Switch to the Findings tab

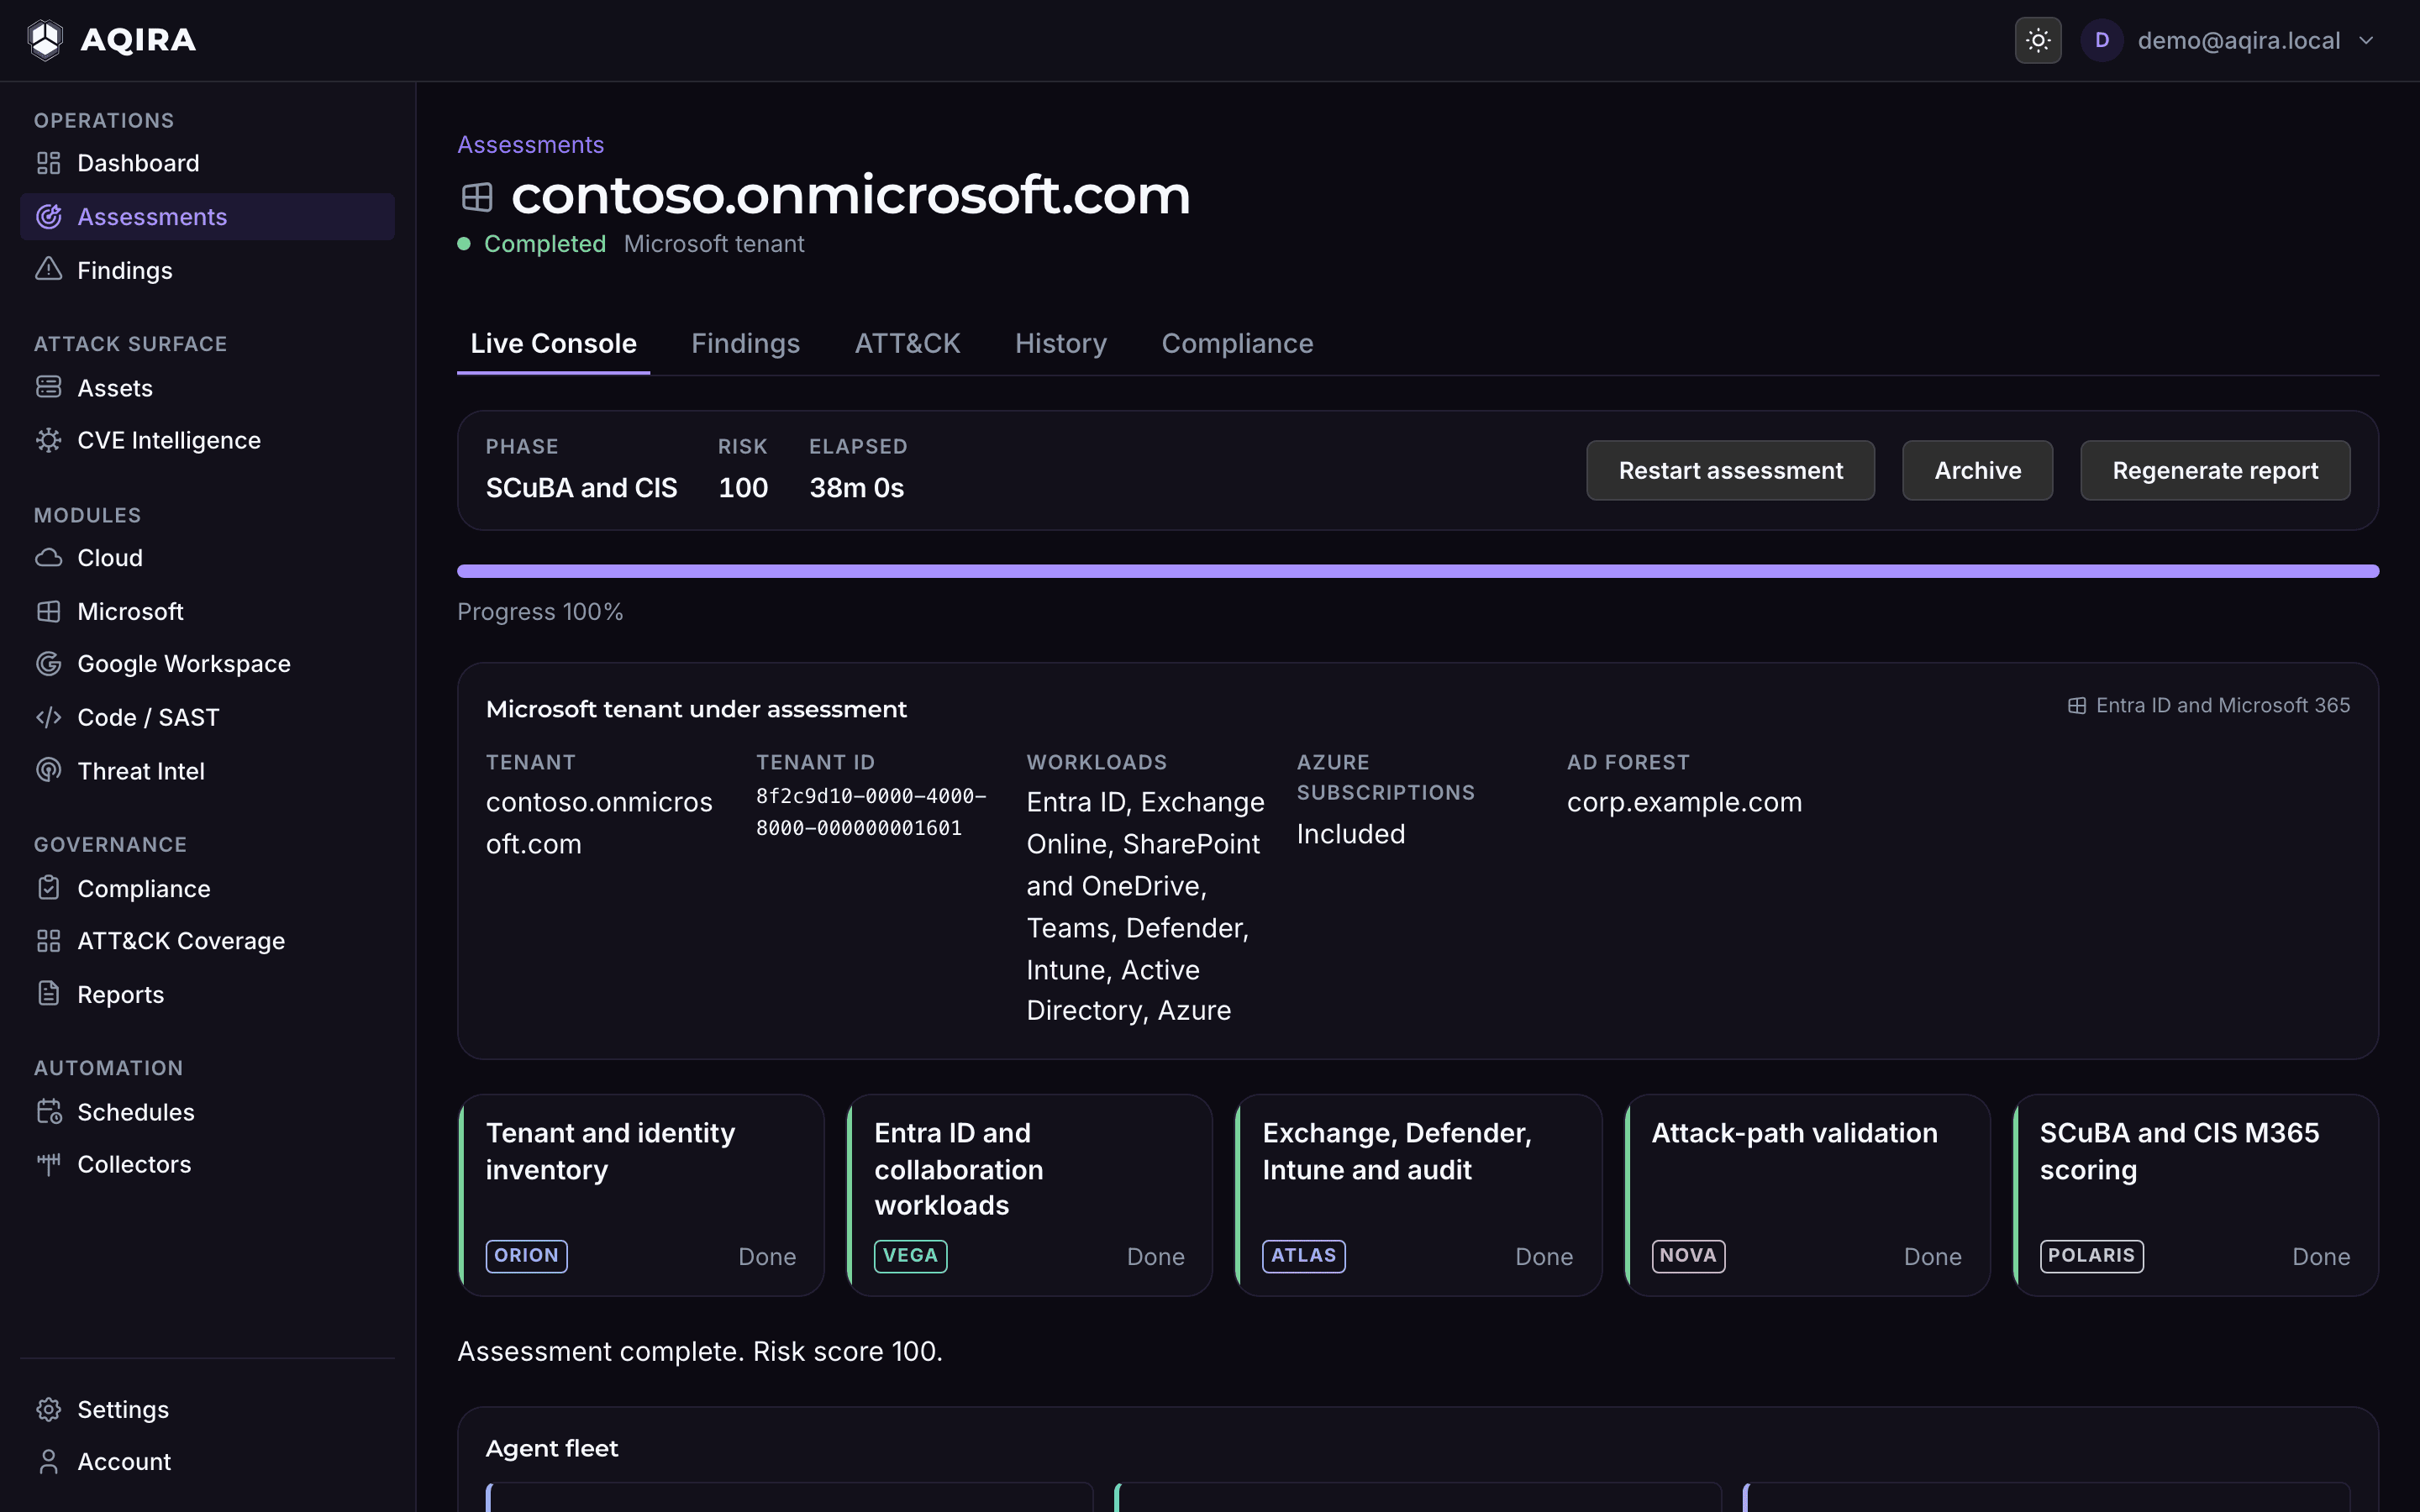(x=745, y=344)
